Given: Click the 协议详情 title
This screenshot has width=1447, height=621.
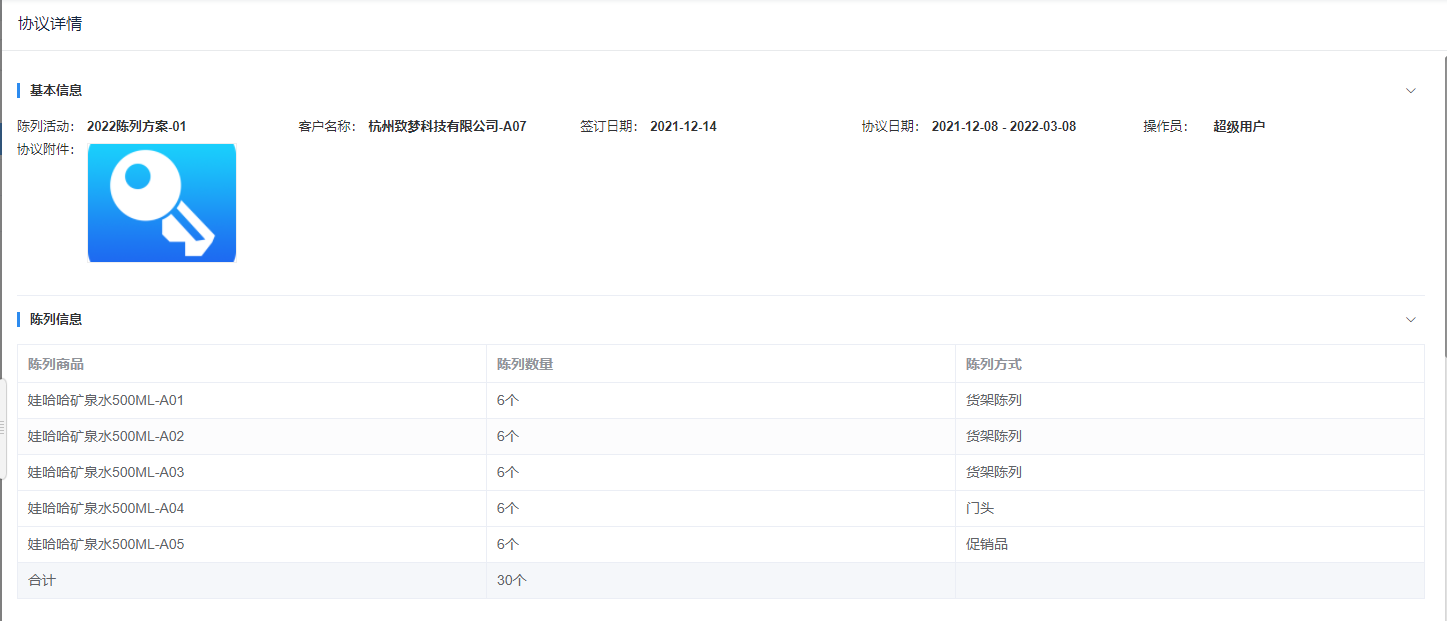Looking at the screenshot, I should pyautogui.click(x=50, y=24).
